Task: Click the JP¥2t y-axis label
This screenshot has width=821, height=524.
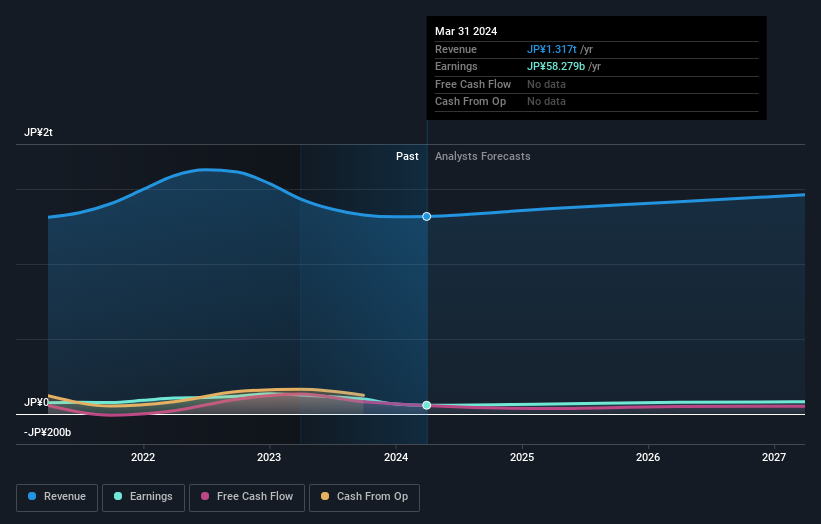Action: [38, 132]
